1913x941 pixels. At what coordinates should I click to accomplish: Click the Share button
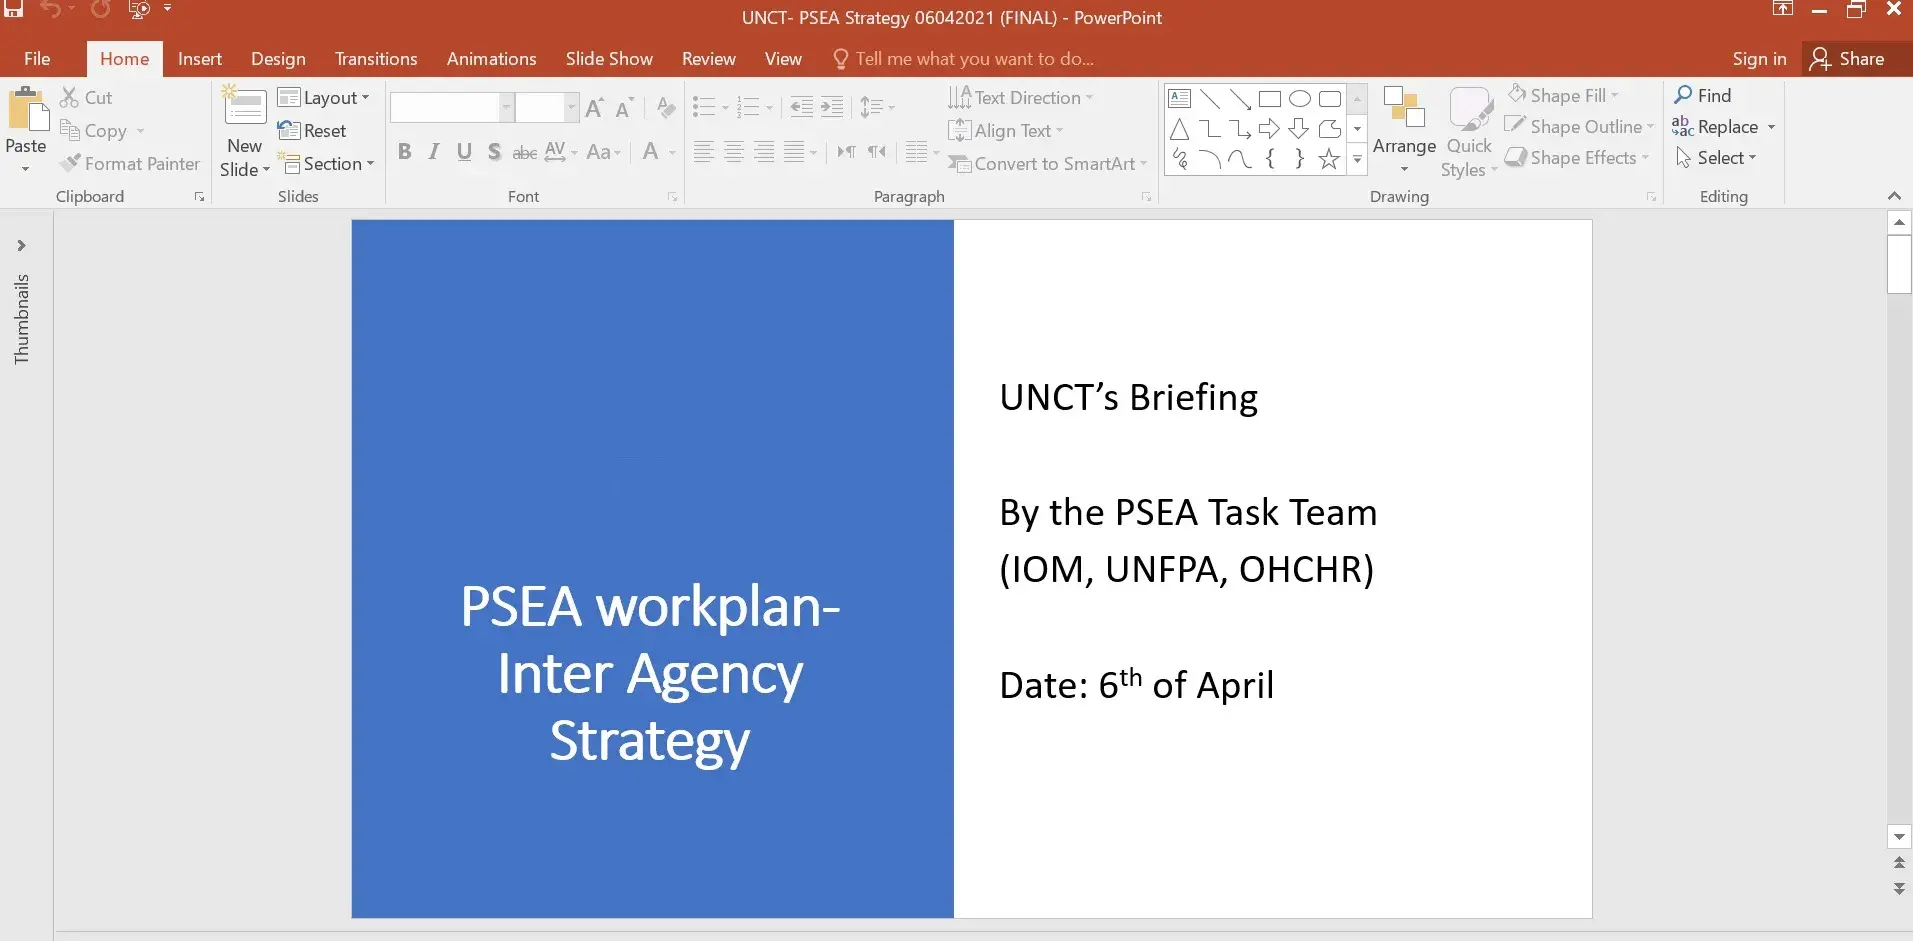[1848, 59]
